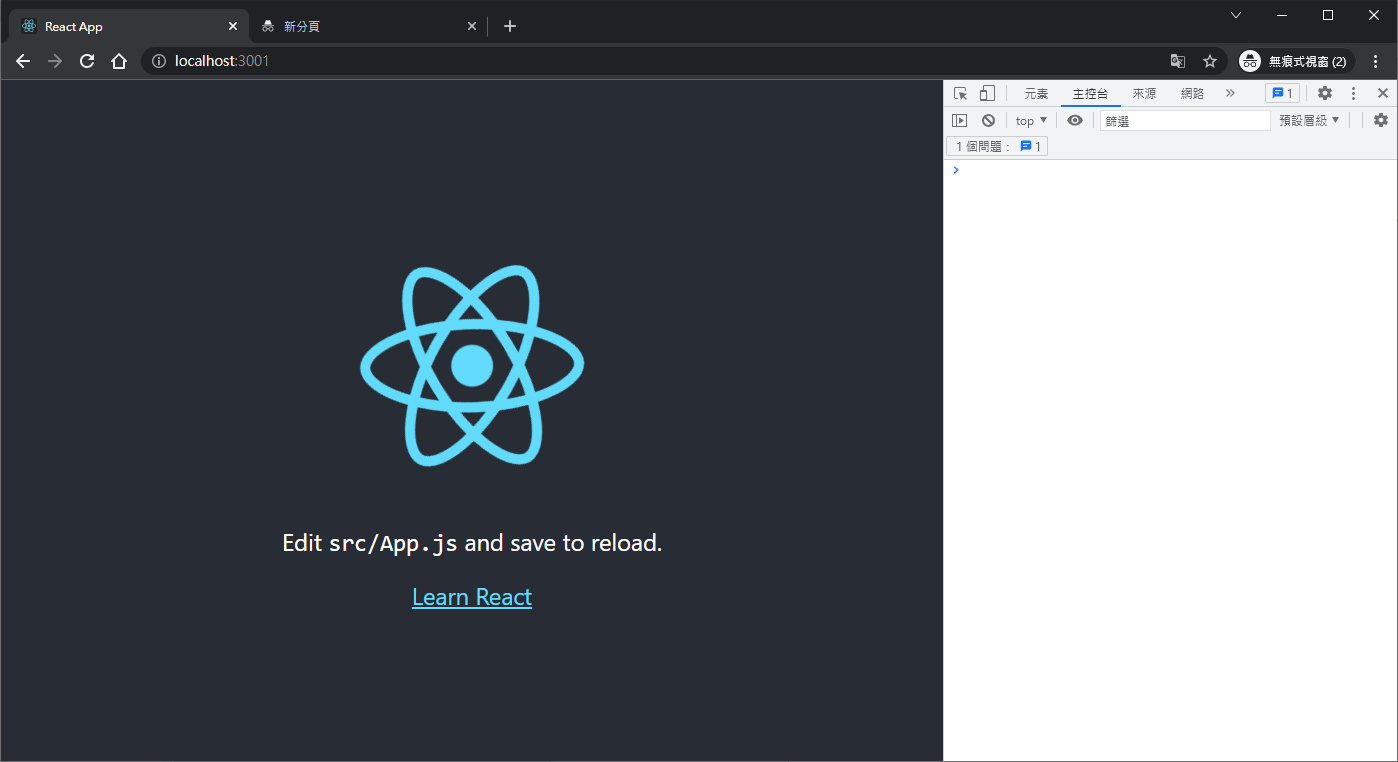This screenshot has width=1398, height=762.
Task: Open the tab search dropdown arrow
Action: [1236, 15]
